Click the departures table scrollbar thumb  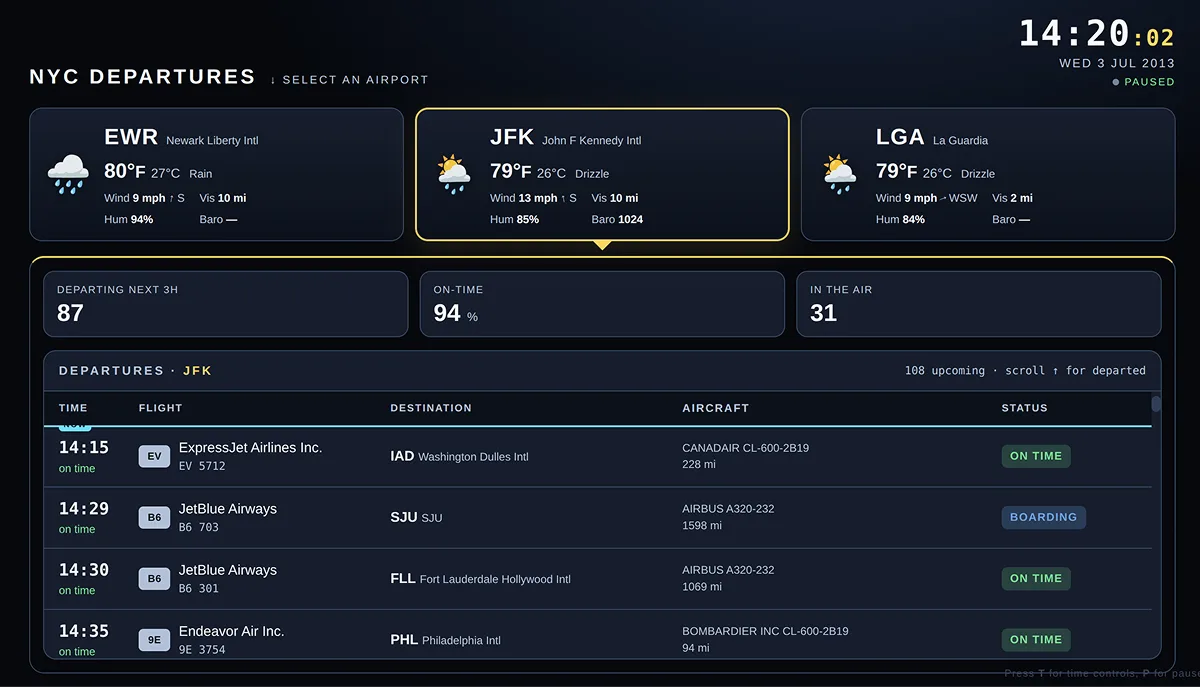point(1156,404)
